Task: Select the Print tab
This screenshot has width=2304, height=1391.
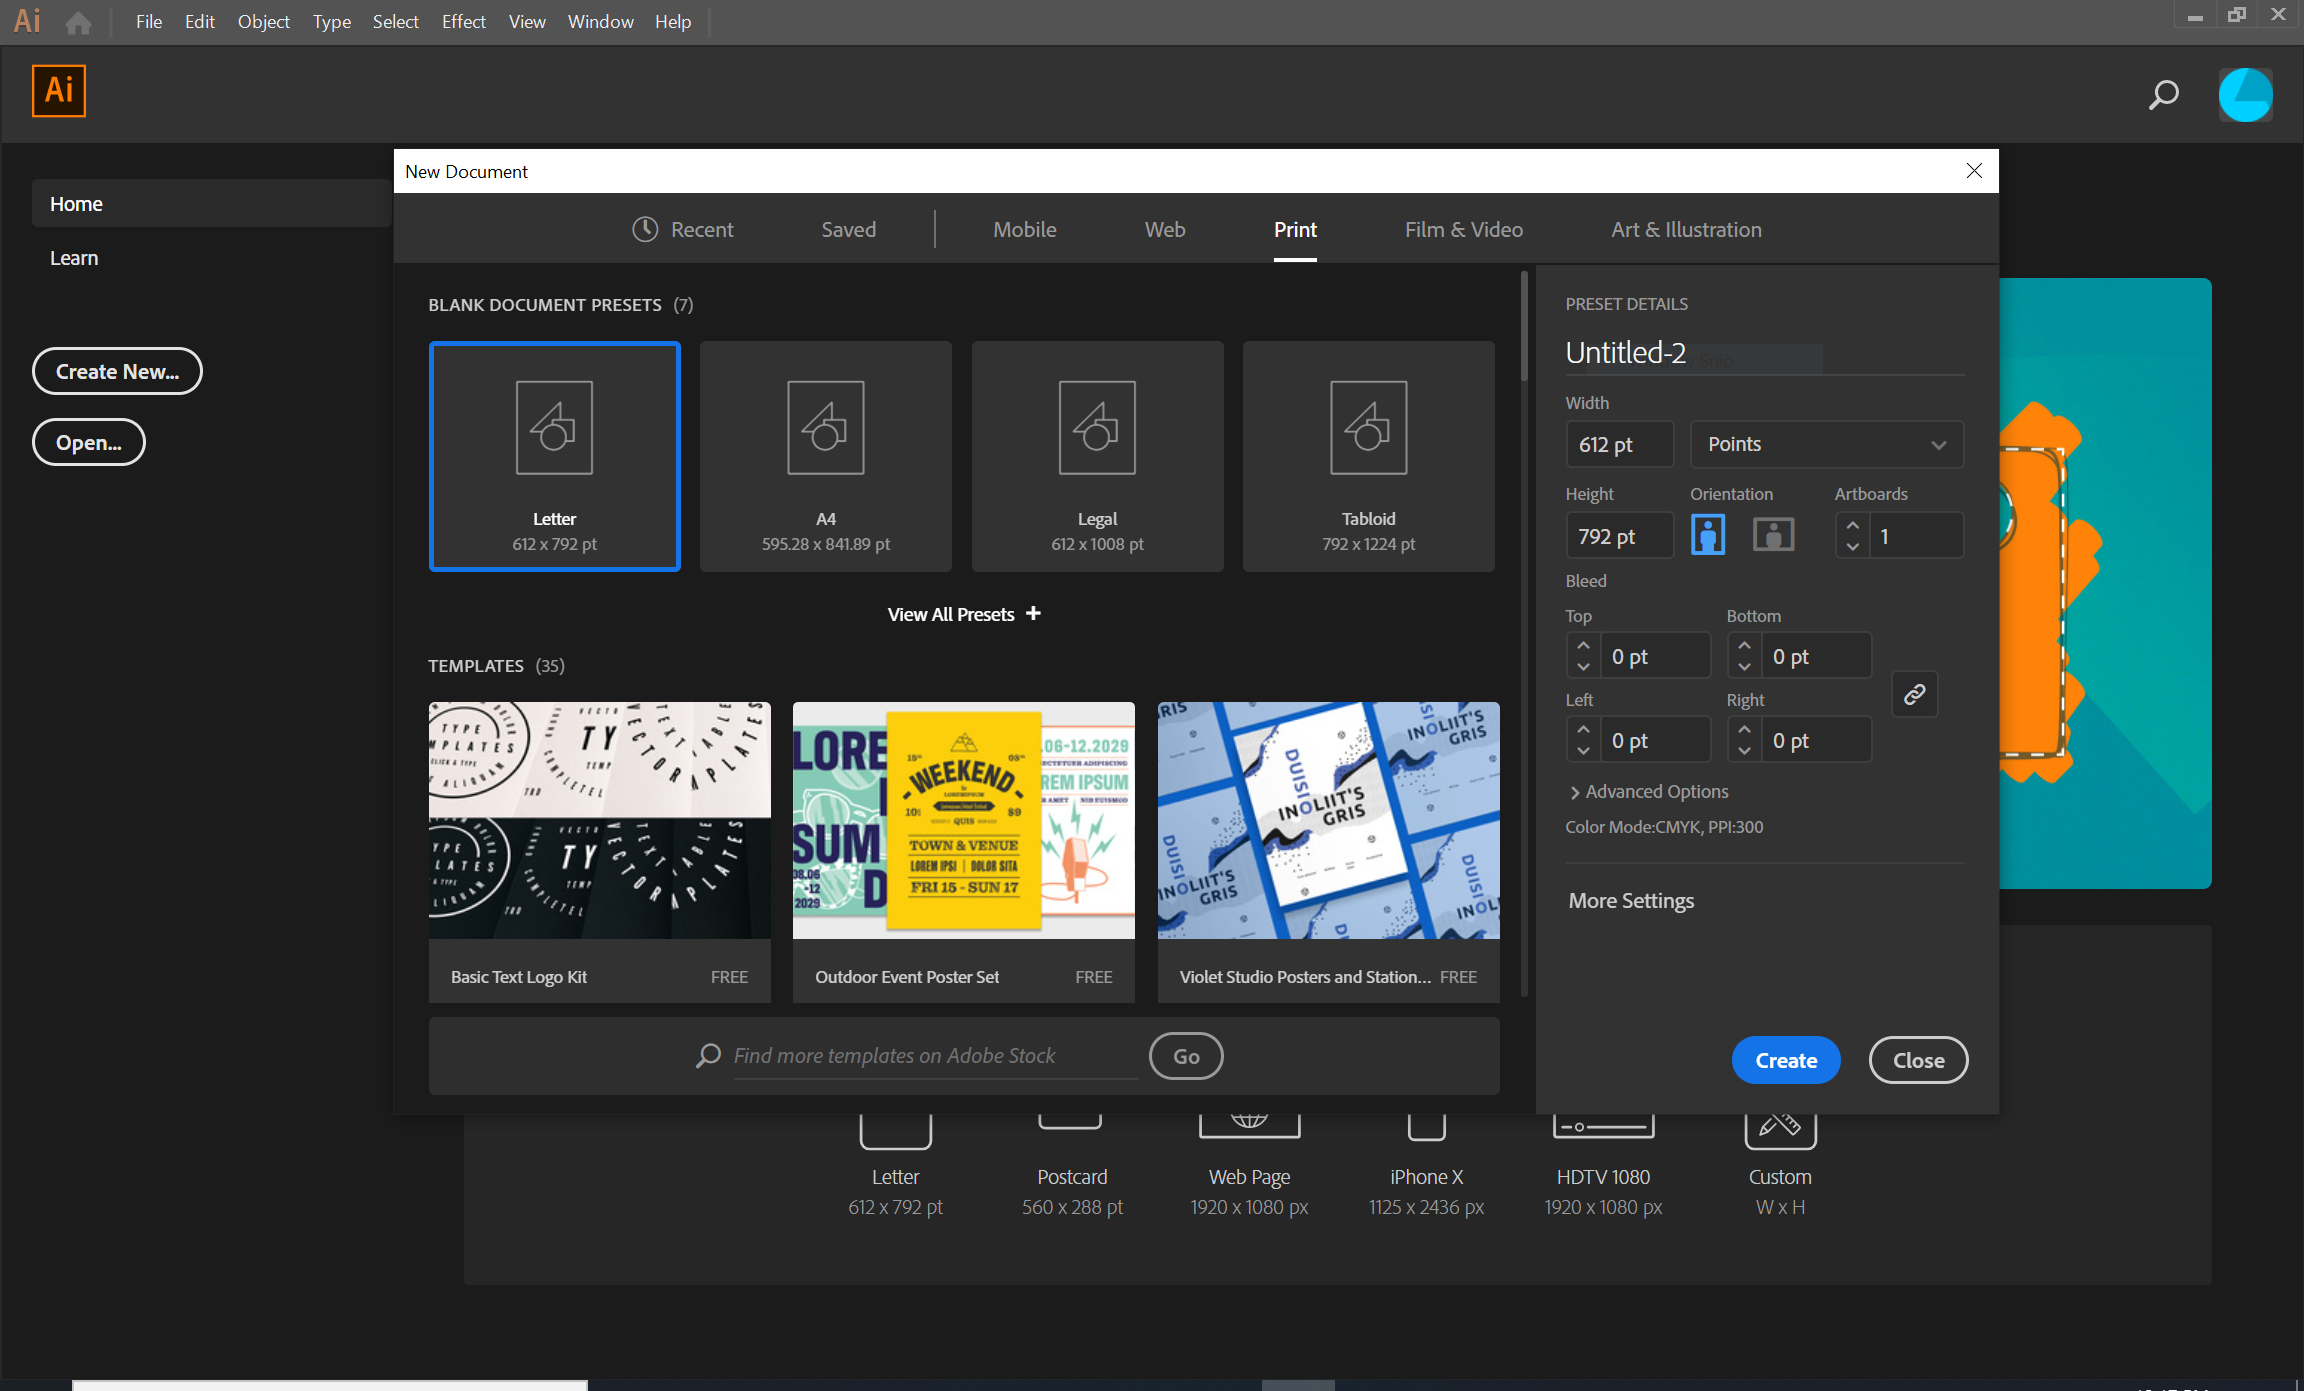Action: (x=1294, y=229)
